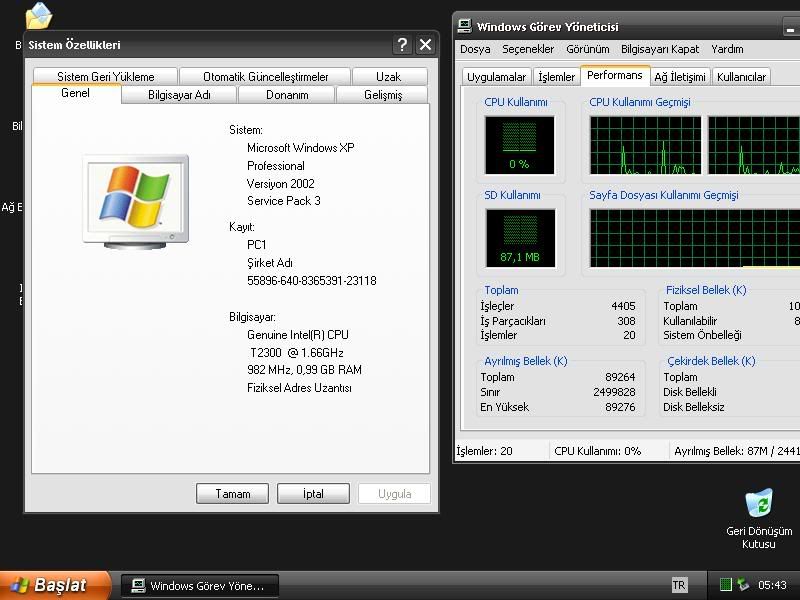This screenshot has width=800, height=600.
Task: Switch to the Uygulamalar tab
Action: click(496, 77)
